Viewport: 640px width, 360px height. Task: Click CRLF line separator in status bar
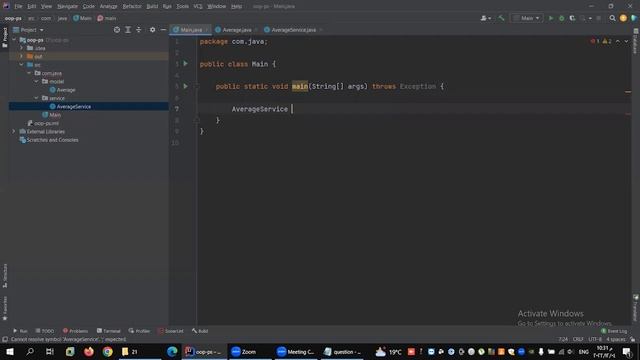pyautogui.click(x=578, y=339)
